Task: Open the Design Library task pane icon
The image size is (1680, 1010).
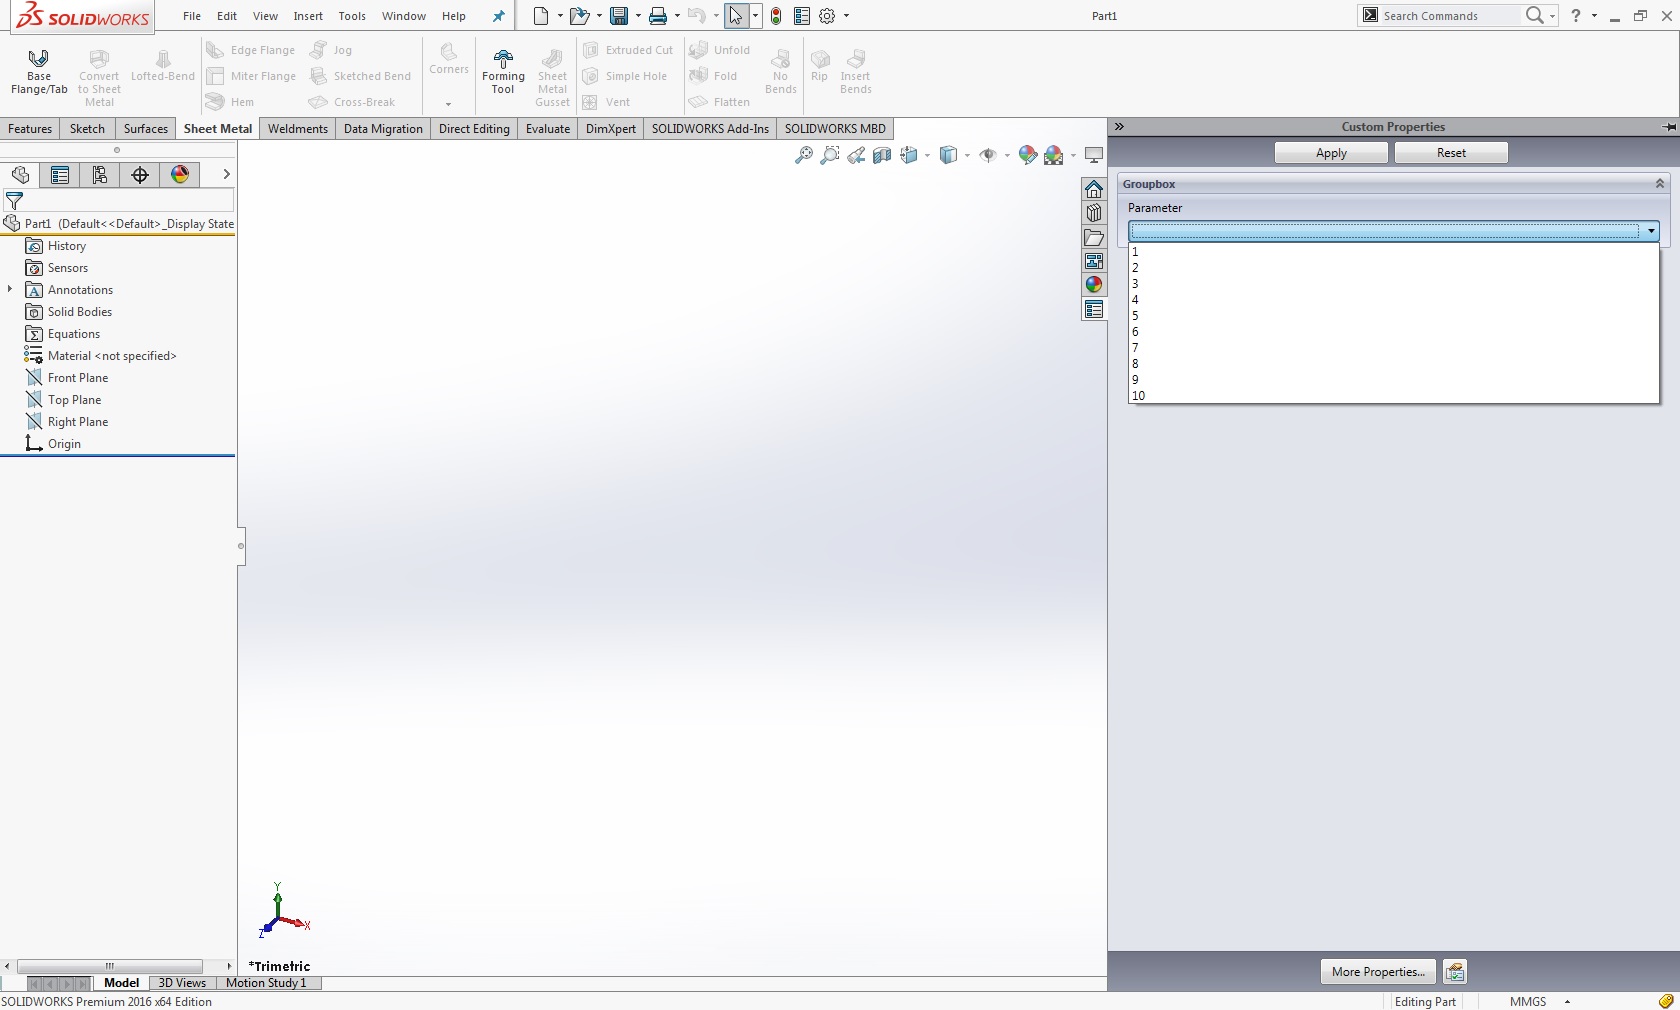Action: 1094,213
